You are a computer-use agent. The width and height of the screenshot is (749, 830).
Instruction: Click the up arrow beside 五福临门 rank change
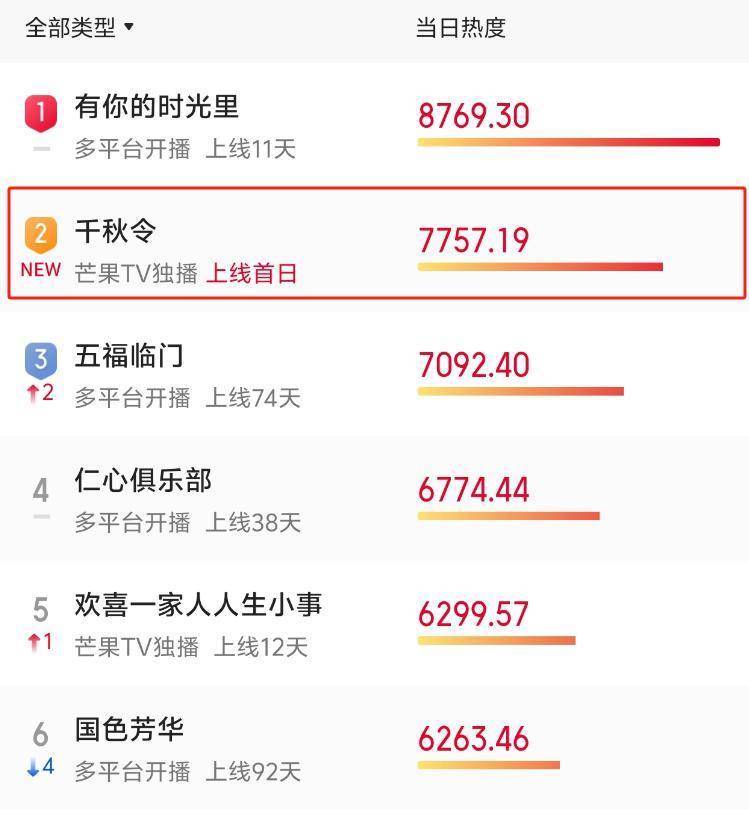click(x=33, y=393)
